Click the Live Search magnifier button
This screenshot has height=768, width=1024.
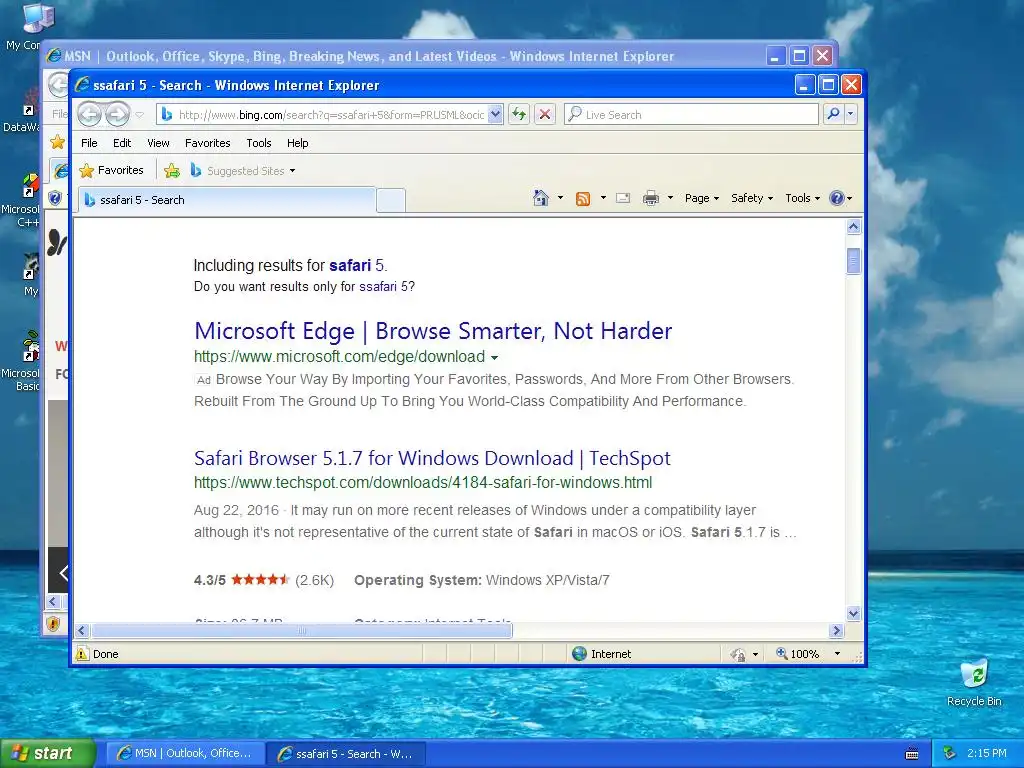[833, 114]
